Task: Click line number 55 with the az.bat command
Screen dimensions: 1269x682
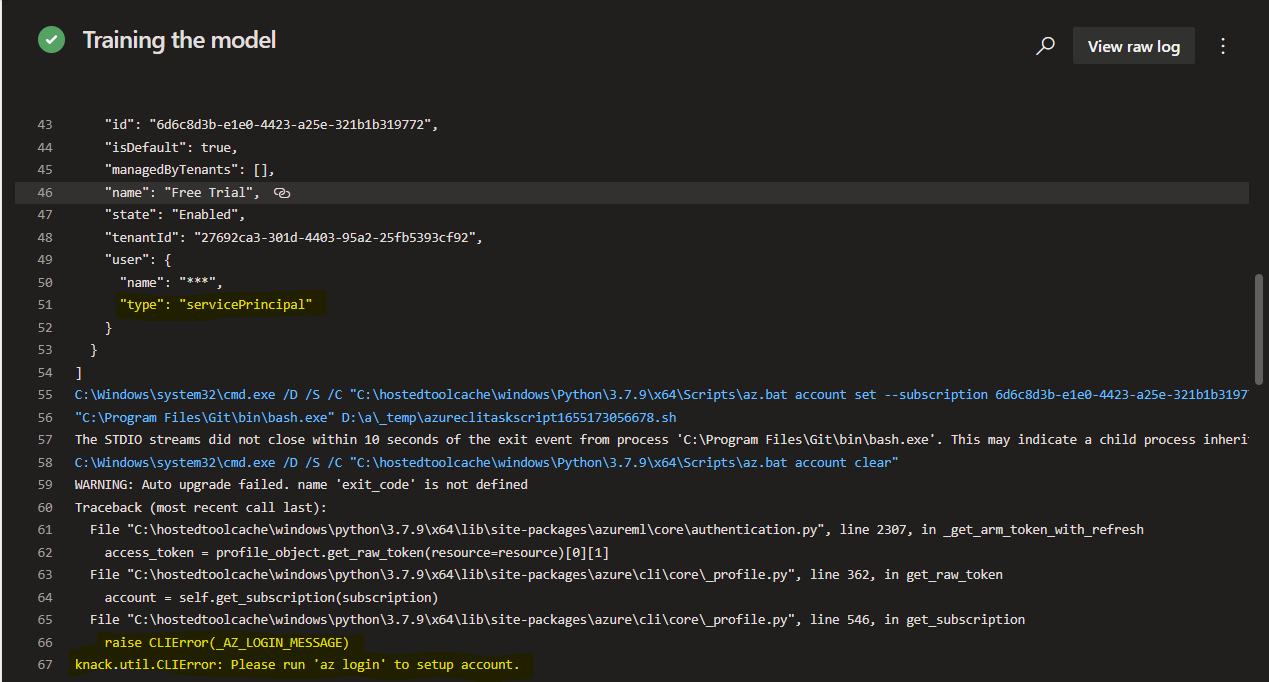Action: 45,394
